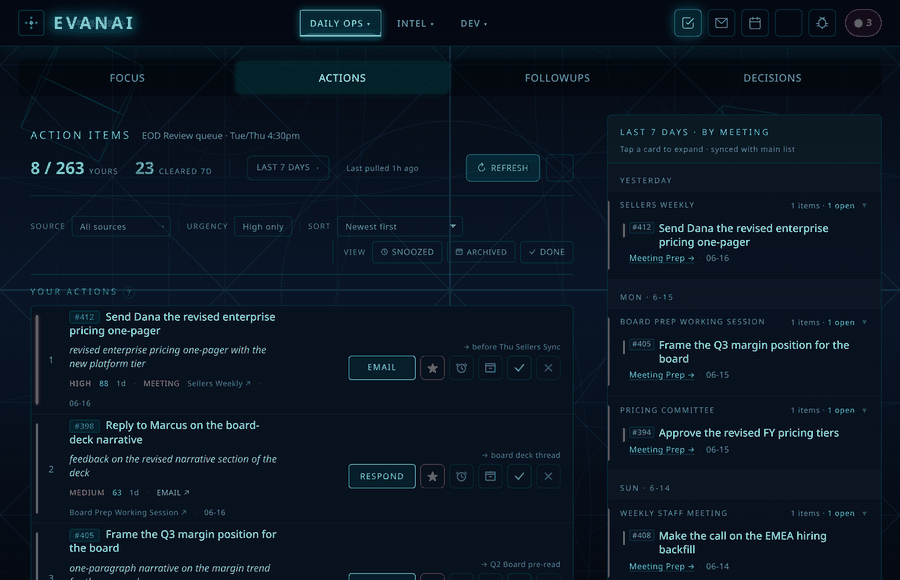Toggle the Done view filter
The width and height of the screenshot is (900, 580).
546,252
